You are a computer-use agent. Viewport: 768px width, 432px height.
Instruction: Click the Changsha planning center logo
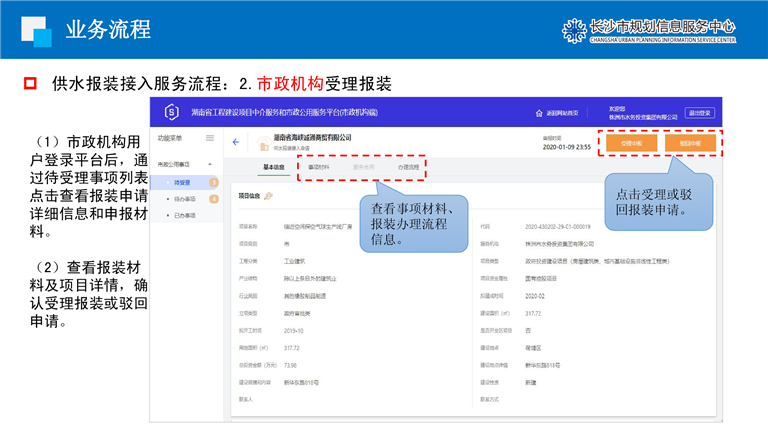tap(573, 29)
